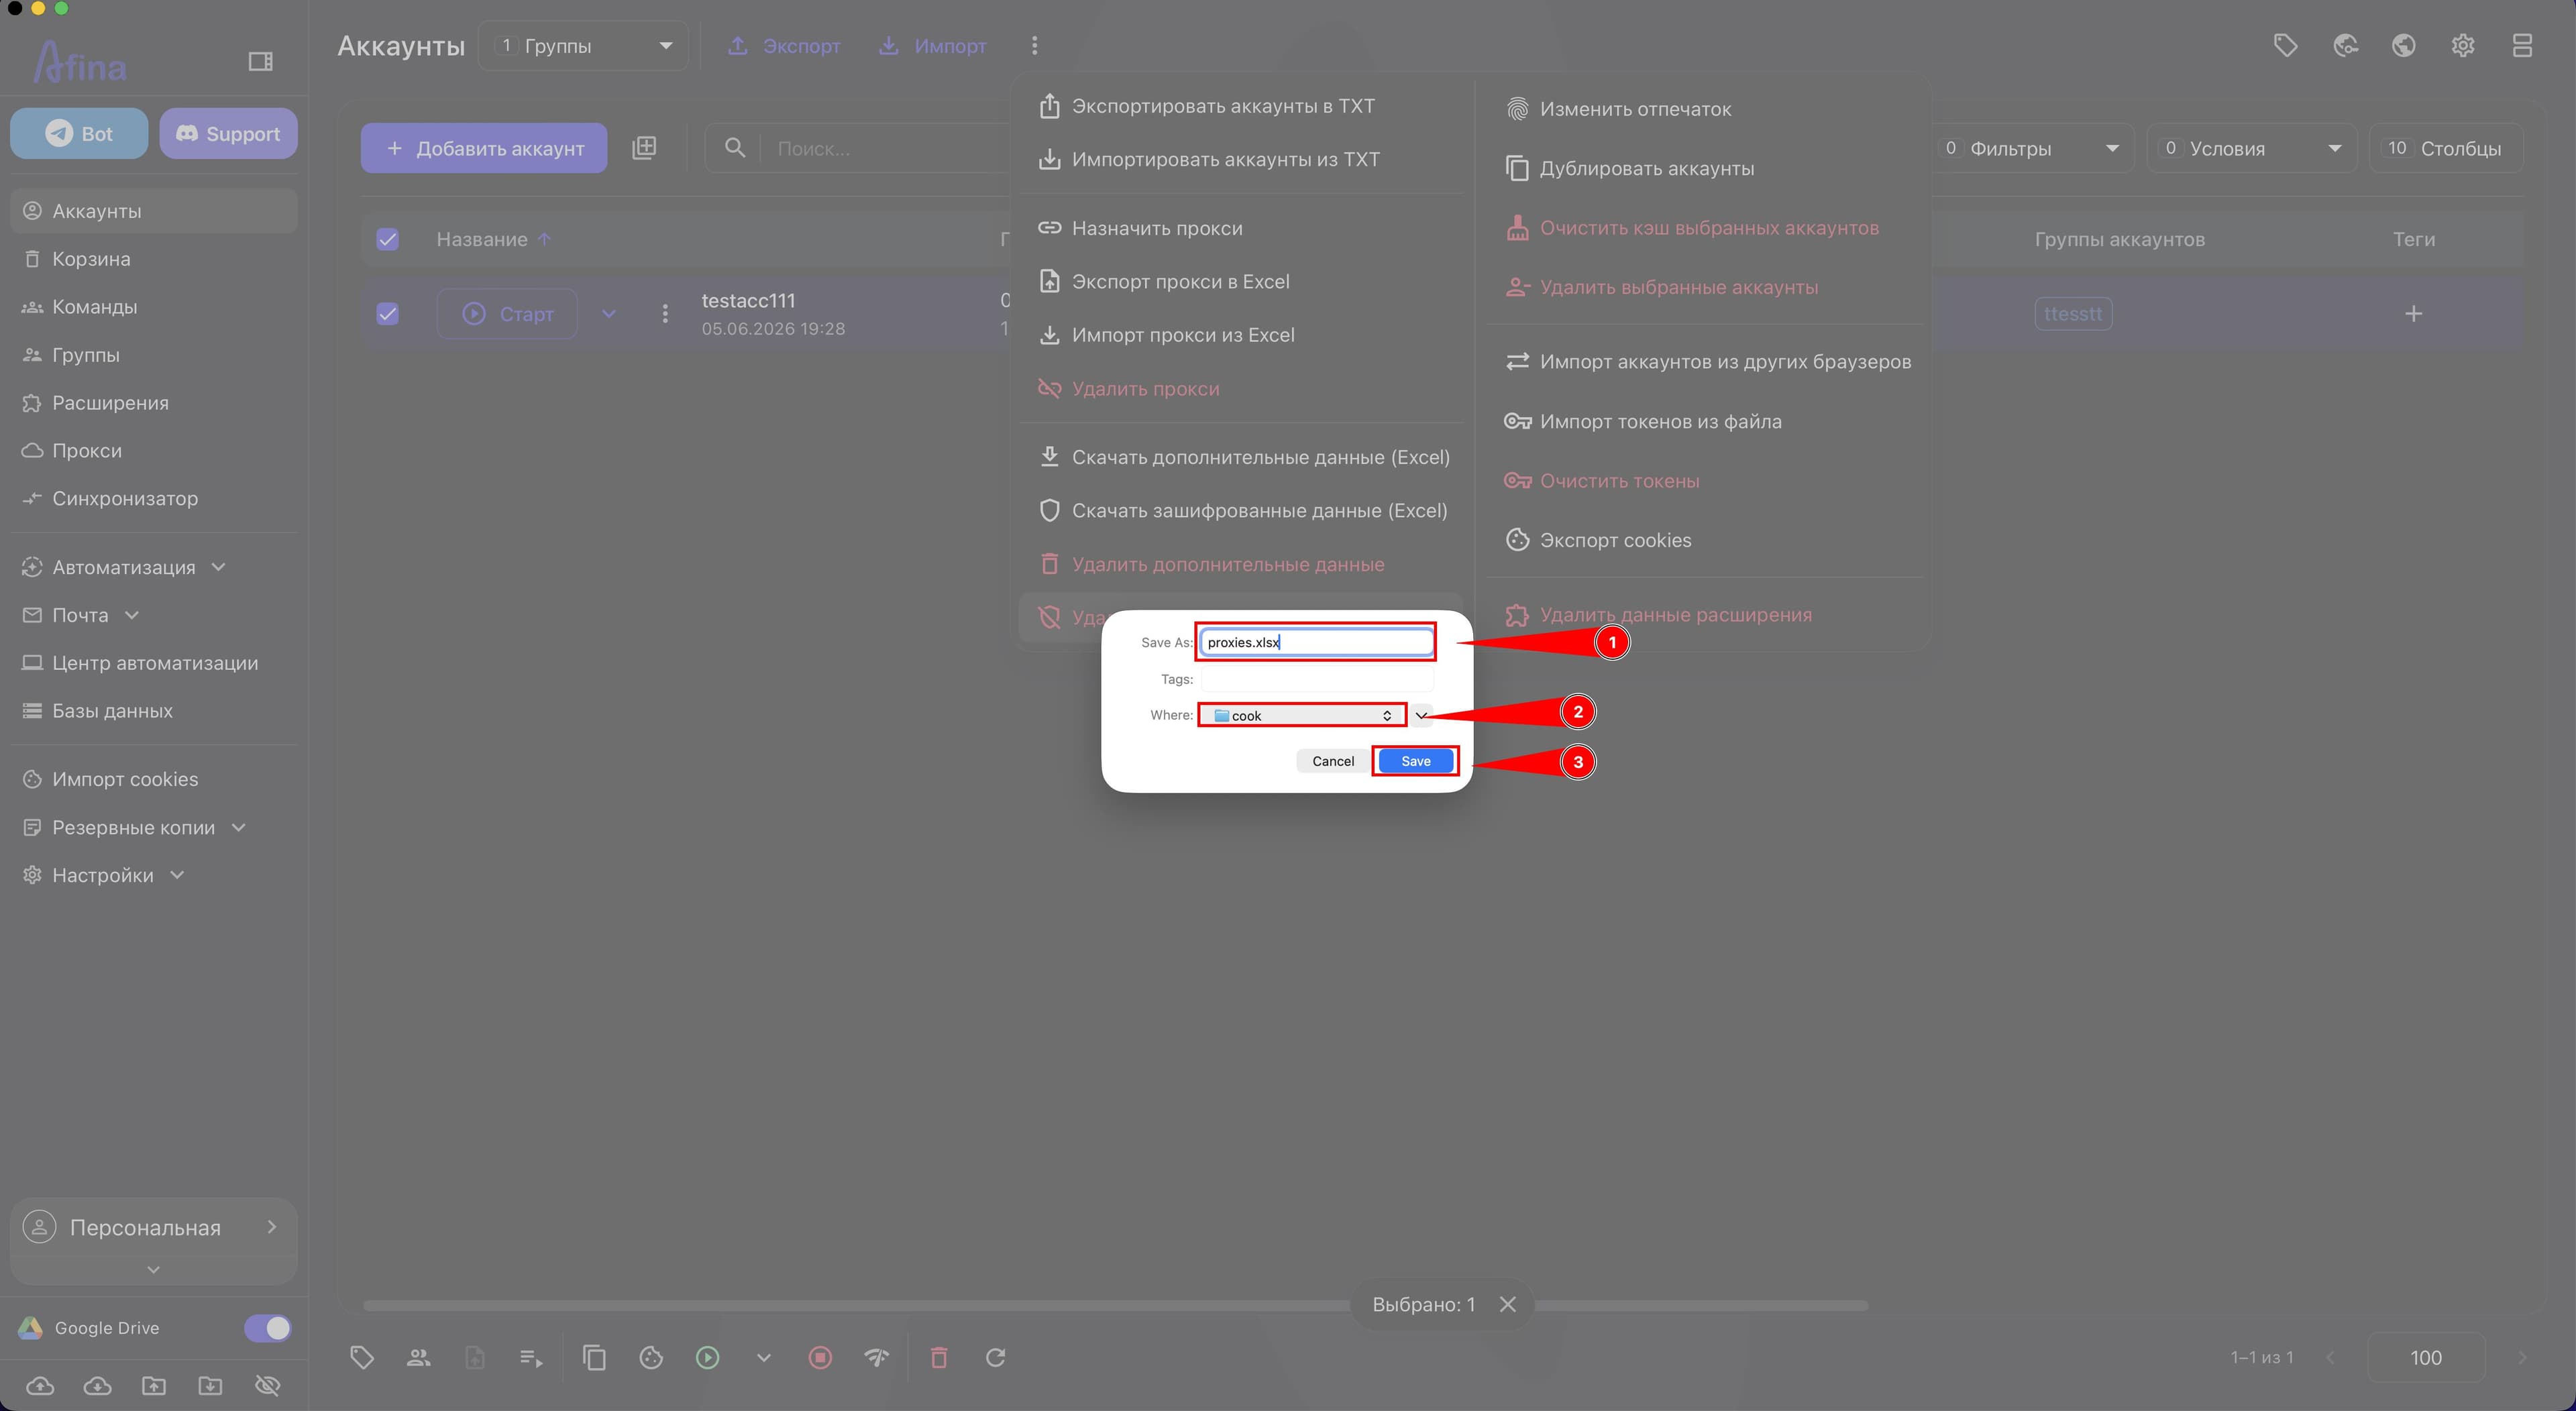Click the fingerprint sync icon in top-right toolbar
The width and height of the screenshot is (2576, 1411).
[2345, 46]
